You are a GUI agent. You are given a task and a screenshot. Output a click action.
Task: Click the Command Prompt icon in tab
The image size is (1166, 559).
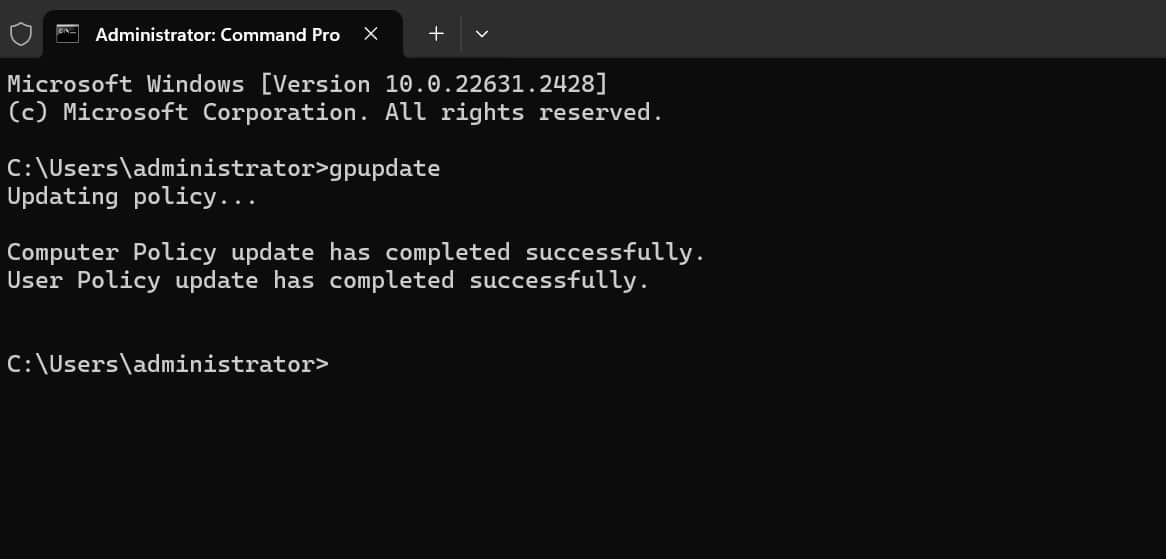[68, 34]
